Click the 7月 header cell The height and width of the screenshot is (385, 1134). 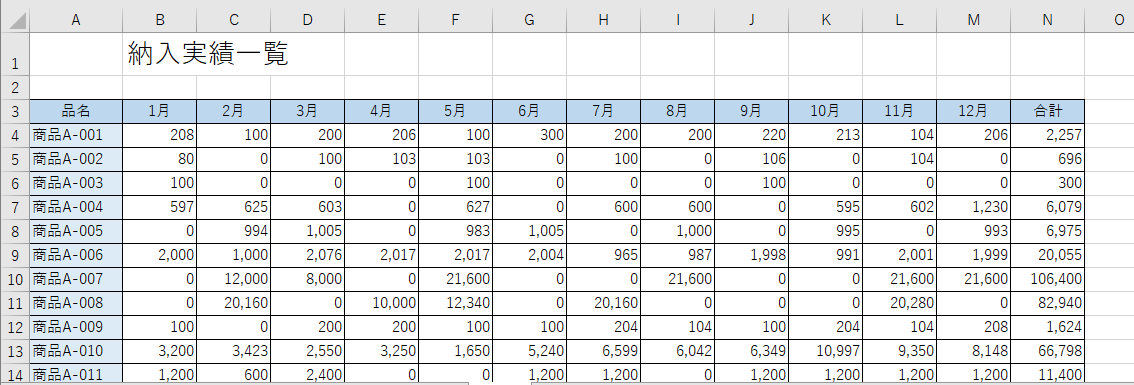coord(603,111)
